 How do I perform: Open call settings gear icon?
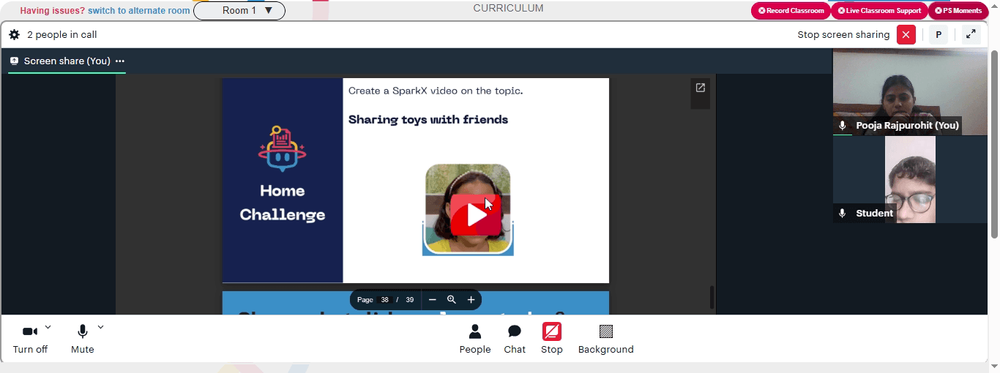pos(14,35)
